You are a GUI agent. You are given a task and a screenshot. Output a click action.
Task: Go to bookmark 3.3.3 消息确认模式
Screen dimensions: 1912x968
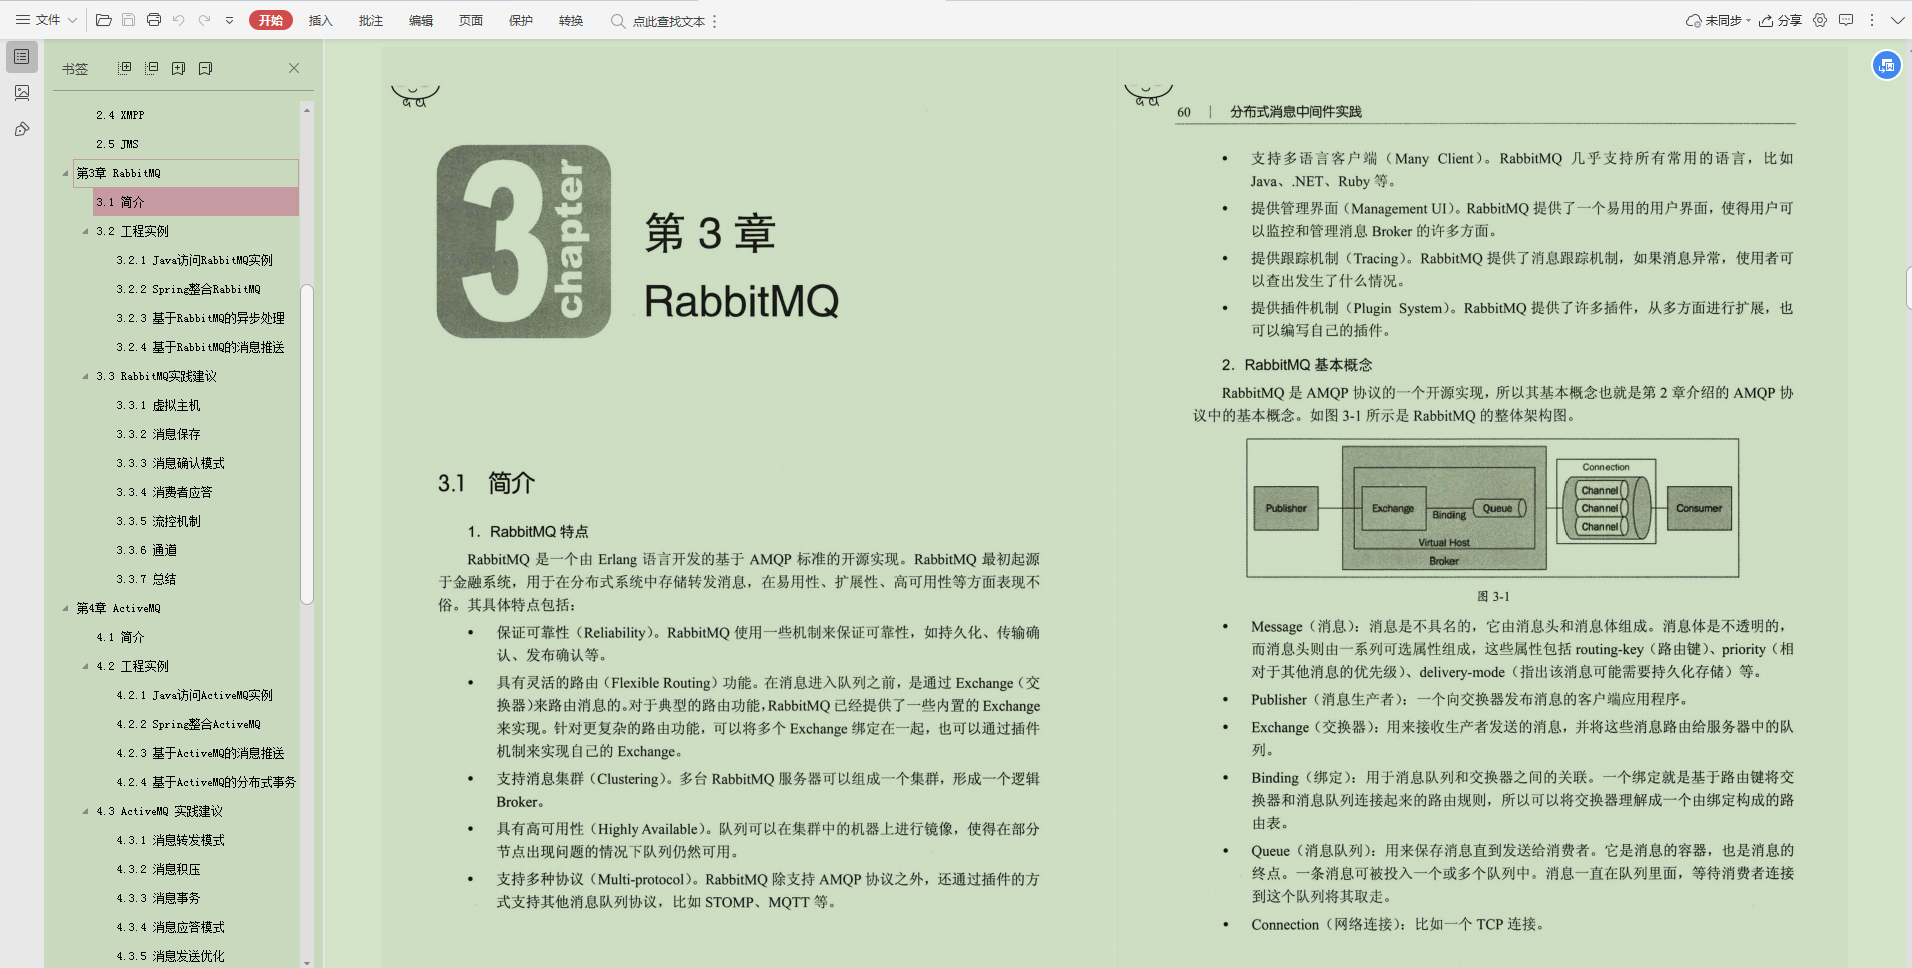170,463
